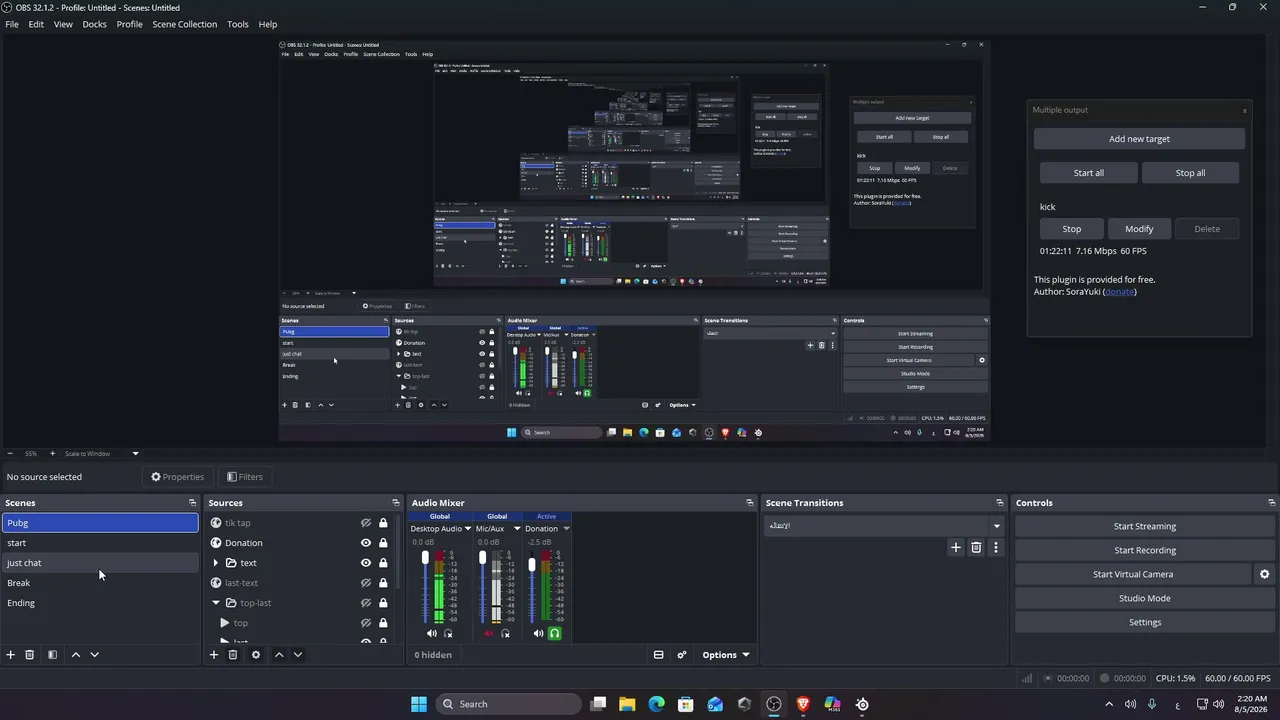Open the Windows Start menu
Viewport: 1280px width, 720px height.
(419, 704)
